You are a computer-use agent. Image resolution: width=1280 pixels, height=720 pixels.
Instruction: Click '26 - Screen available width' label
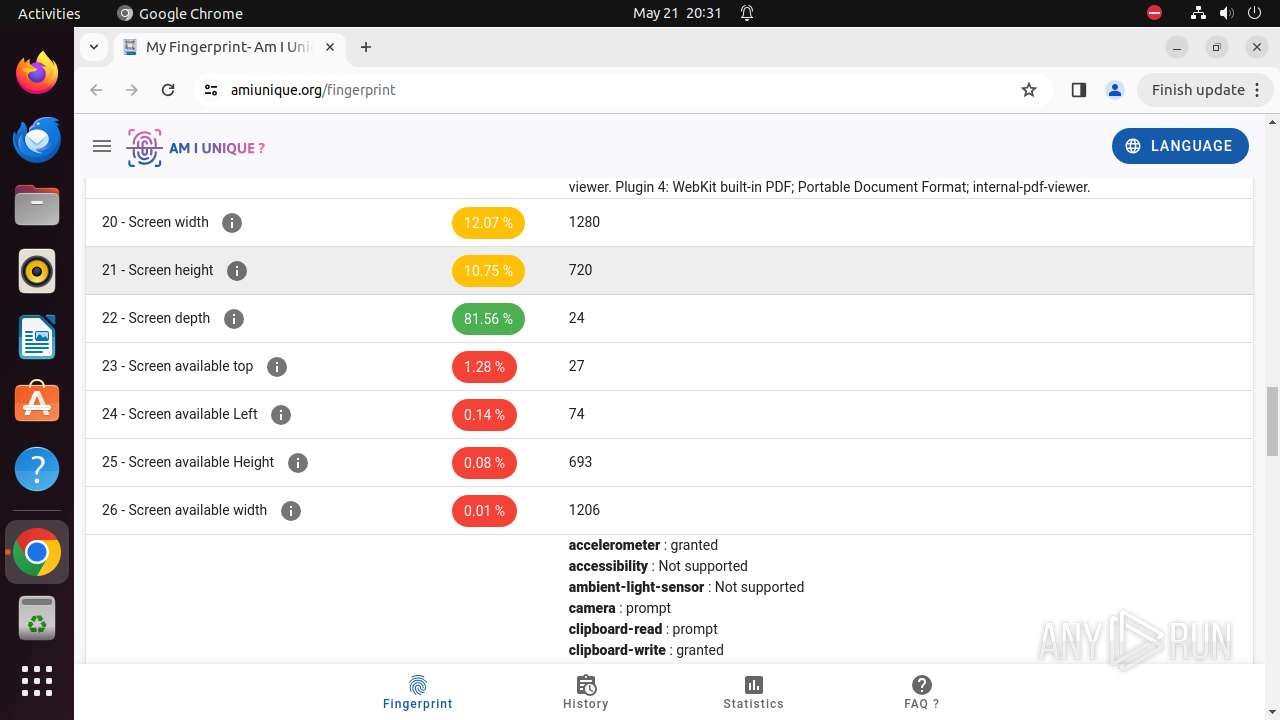[184, 510]
